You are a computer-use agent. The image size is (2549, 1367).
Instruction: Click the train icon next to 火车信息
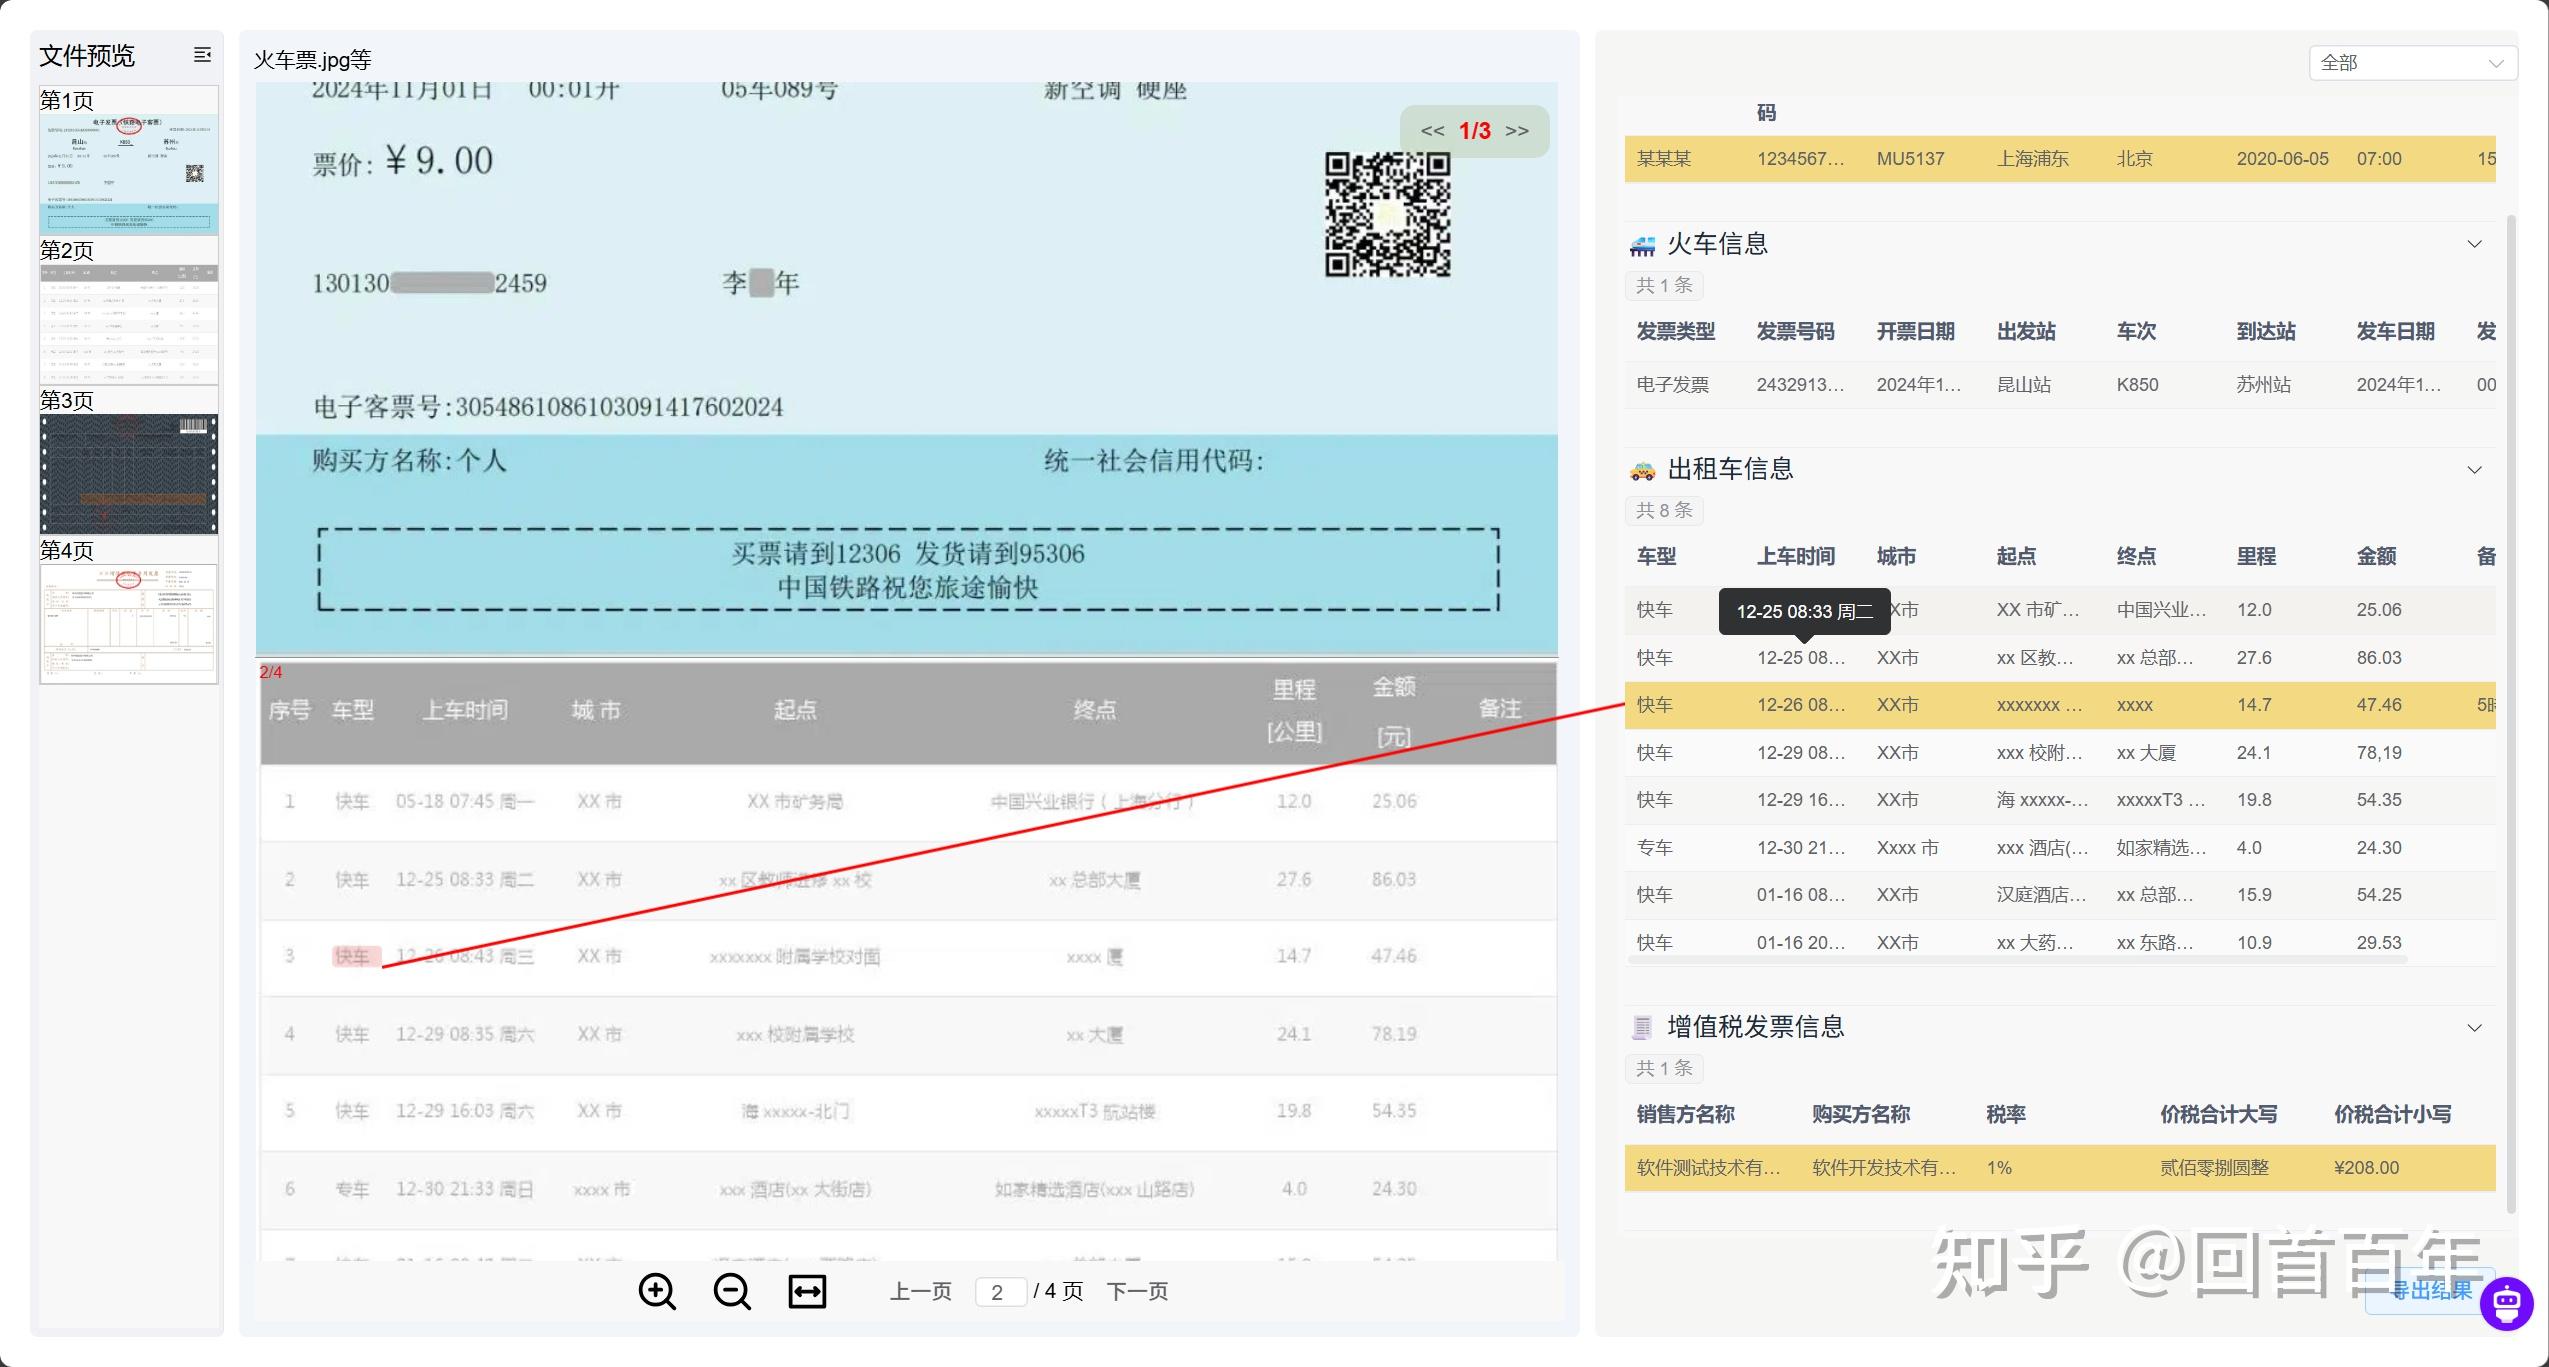tap(1641, 245)
